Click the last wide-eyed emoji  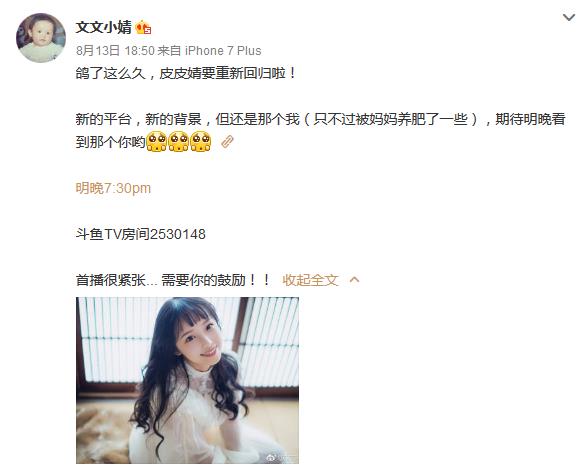200,142
